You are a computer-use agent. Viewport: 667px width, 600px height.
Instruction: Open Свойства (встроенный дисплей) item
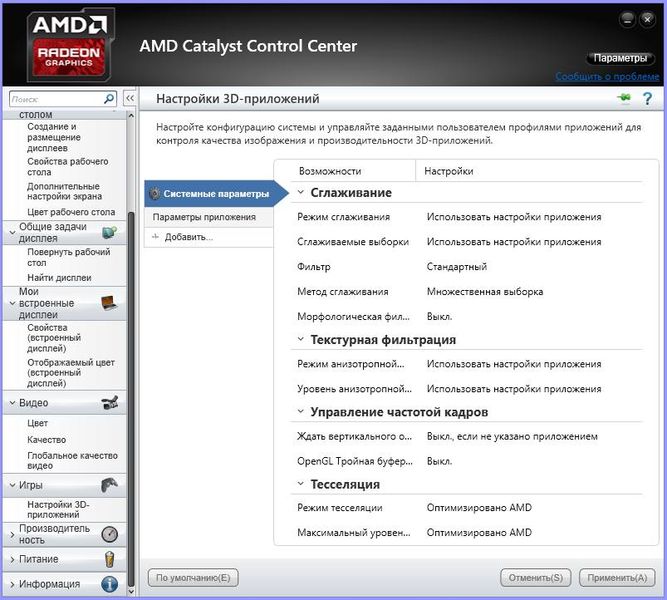point(54,338)
